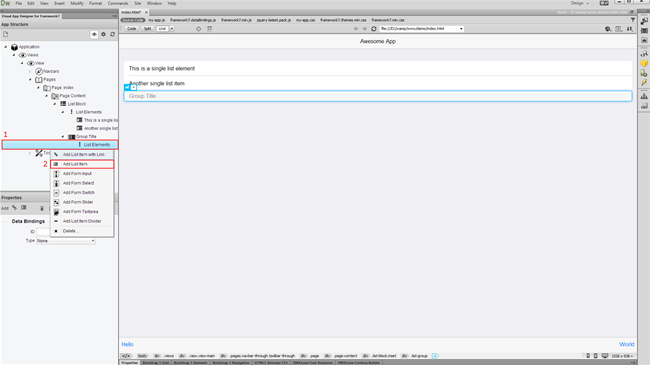Collapse the List Block node
The image size is (650, 365).
(x=55, y=104)
